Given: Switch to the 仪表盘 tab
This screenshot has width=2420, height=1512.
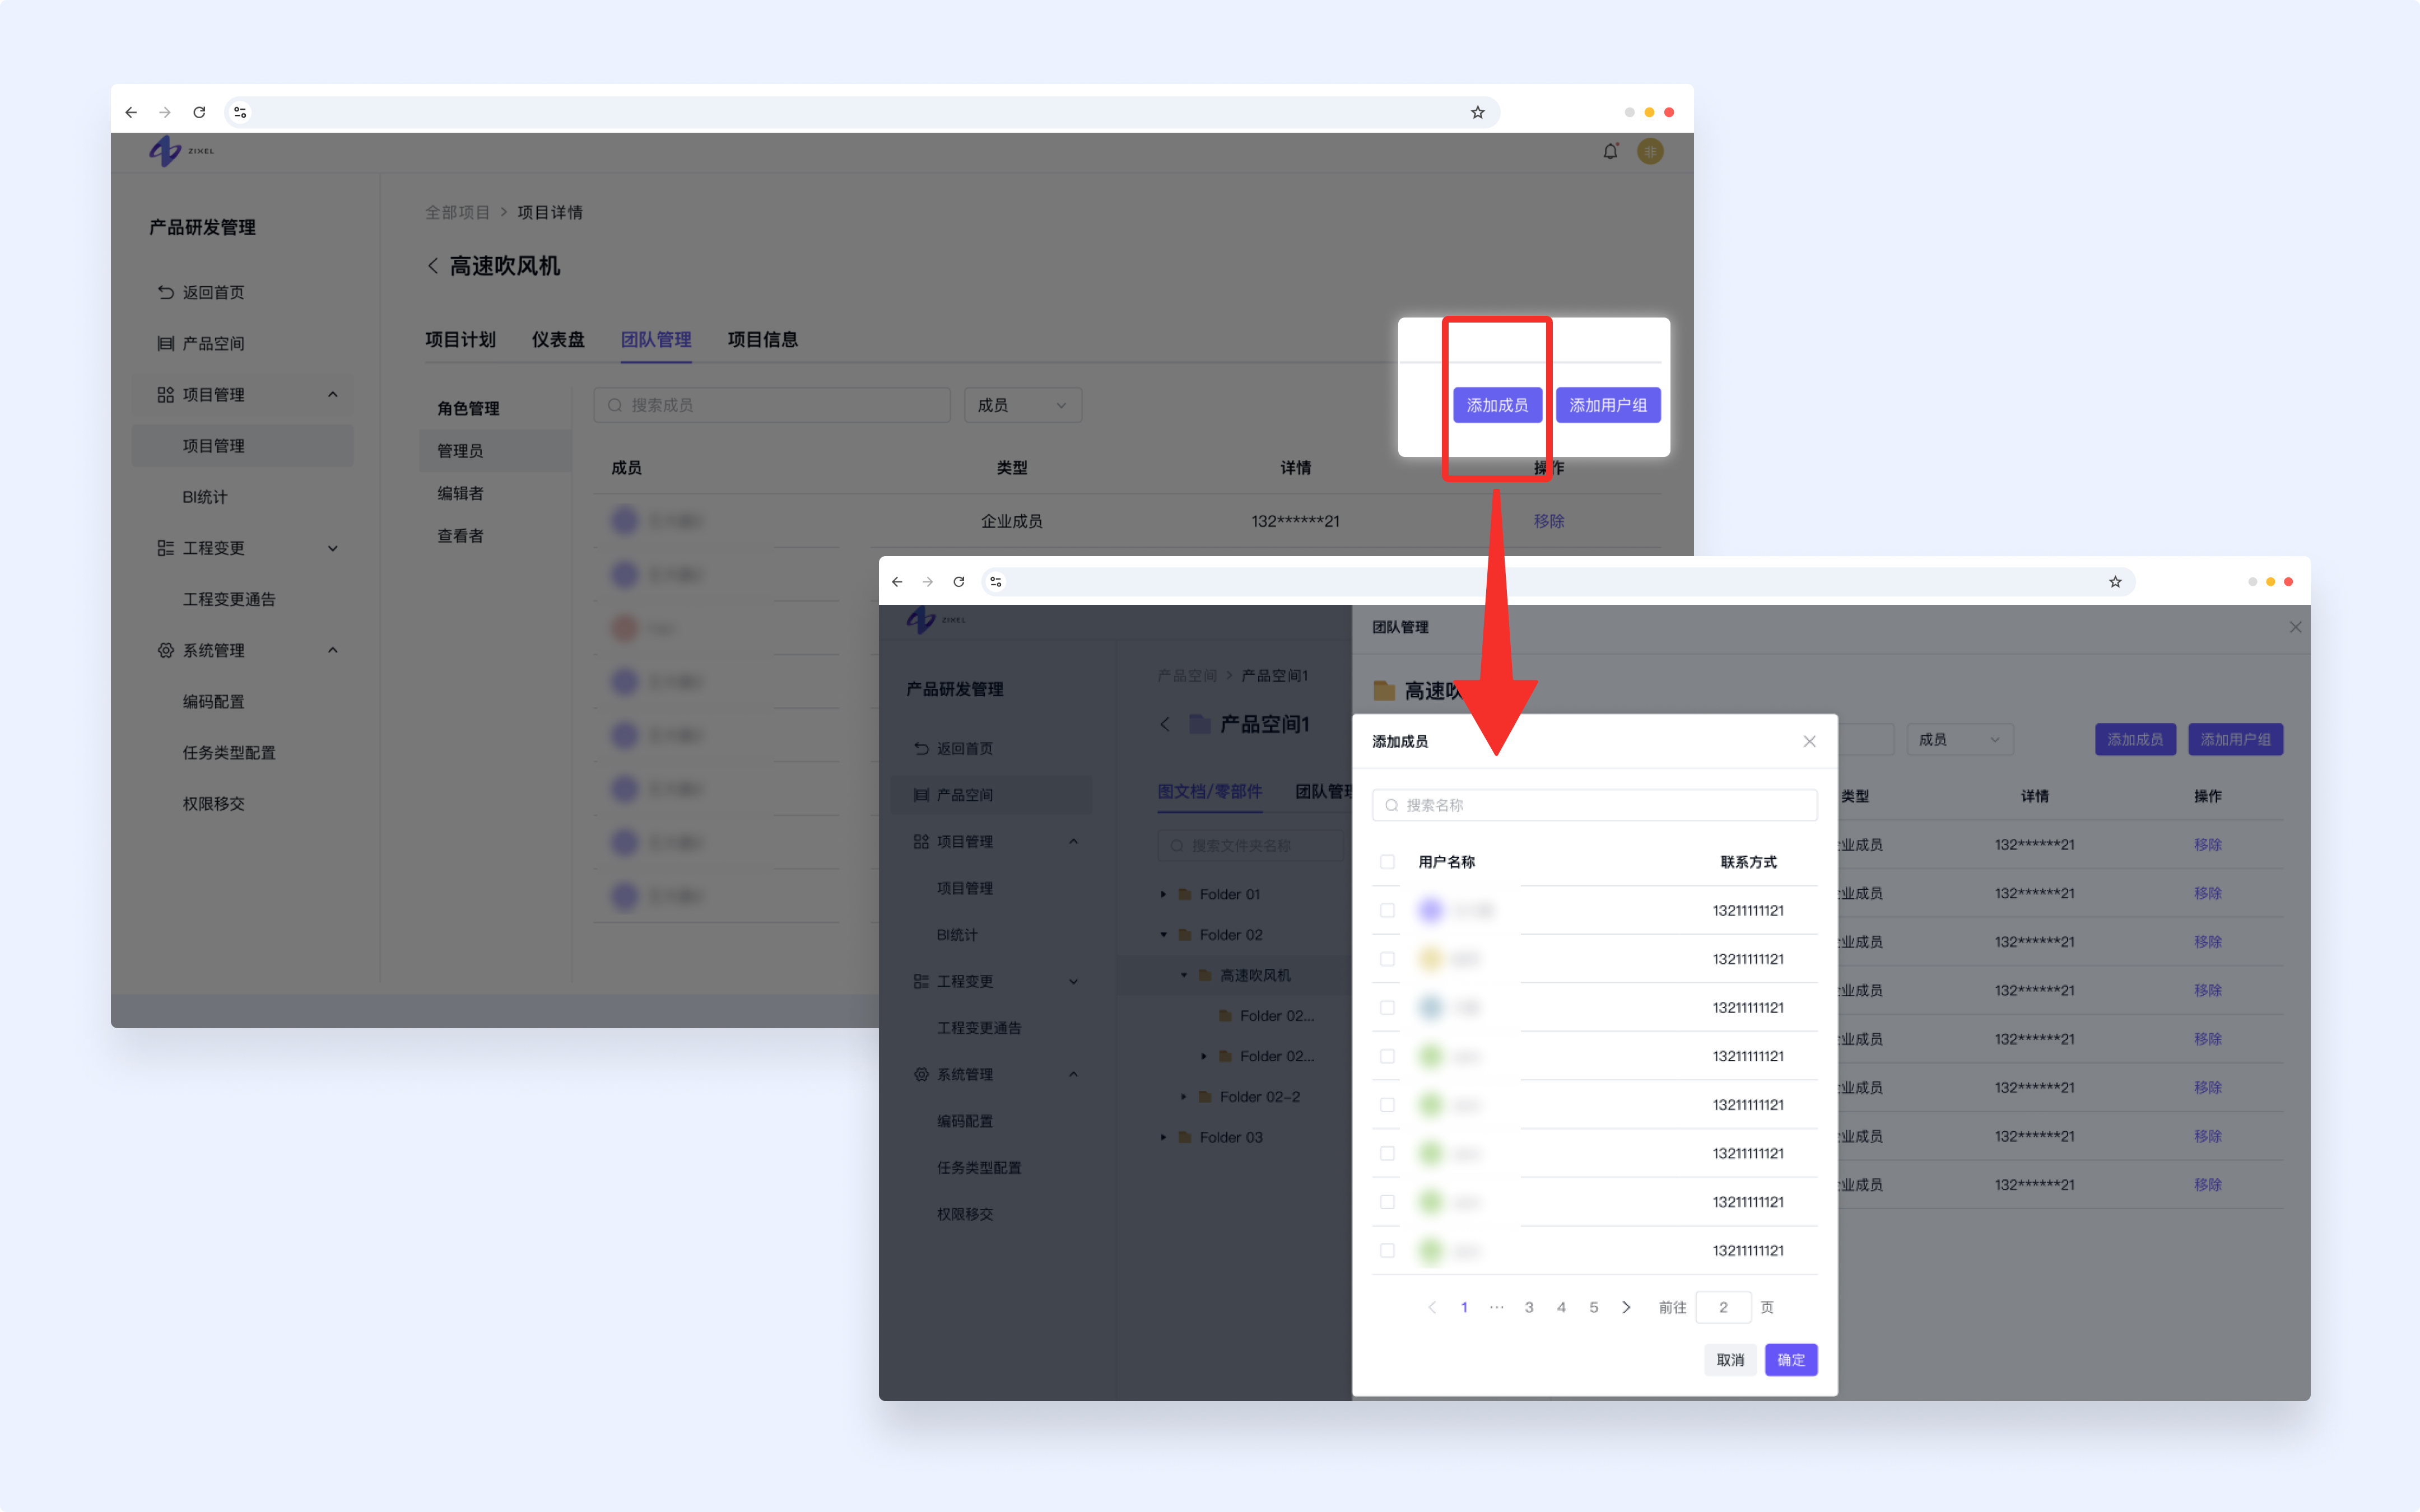Looking at the screenshot, I should tap(558, 339).
